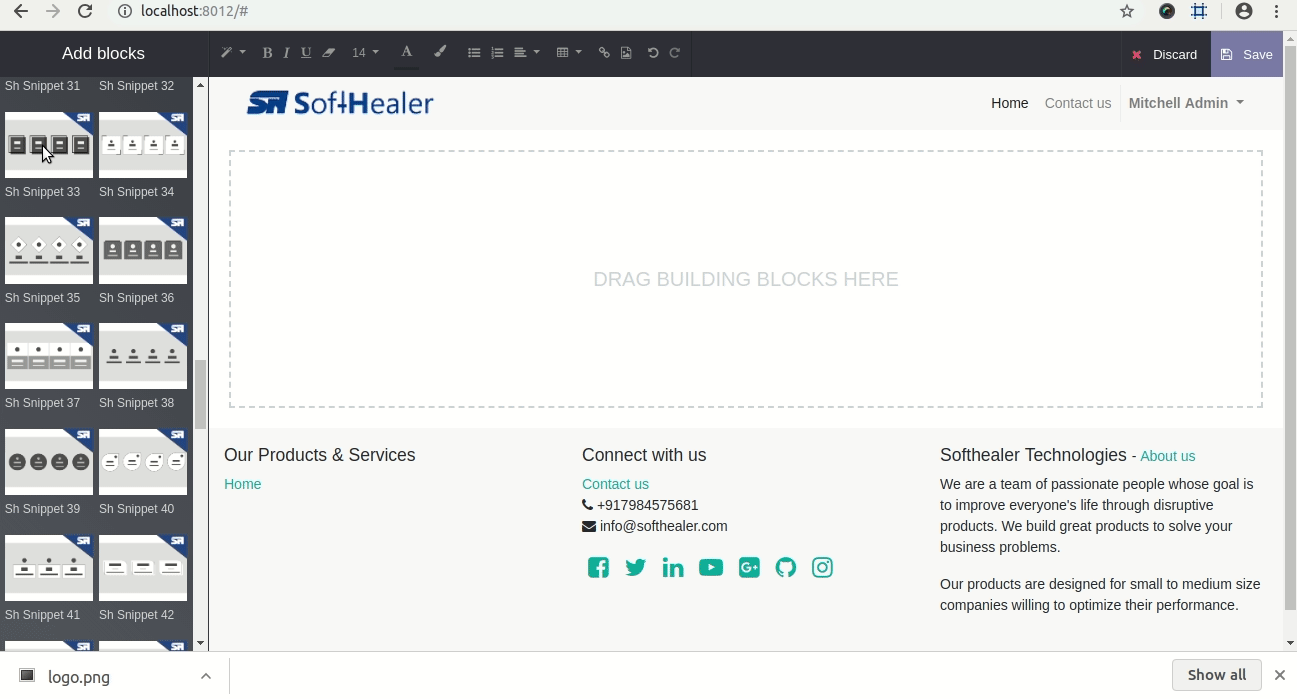This screenshot has height=699, width=1297.
Task: Discard the page changes
Action: (1165, 54)
